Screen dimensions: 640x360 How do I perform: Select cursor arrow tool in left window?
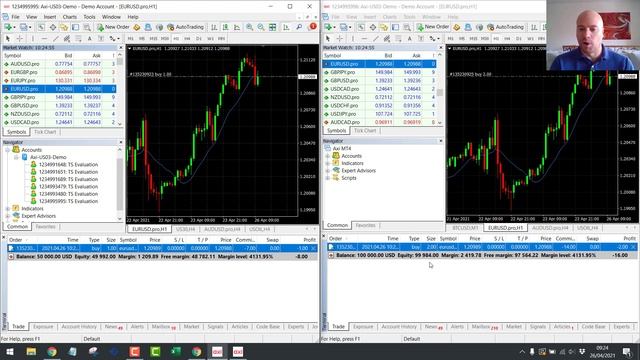click(7, 38)
